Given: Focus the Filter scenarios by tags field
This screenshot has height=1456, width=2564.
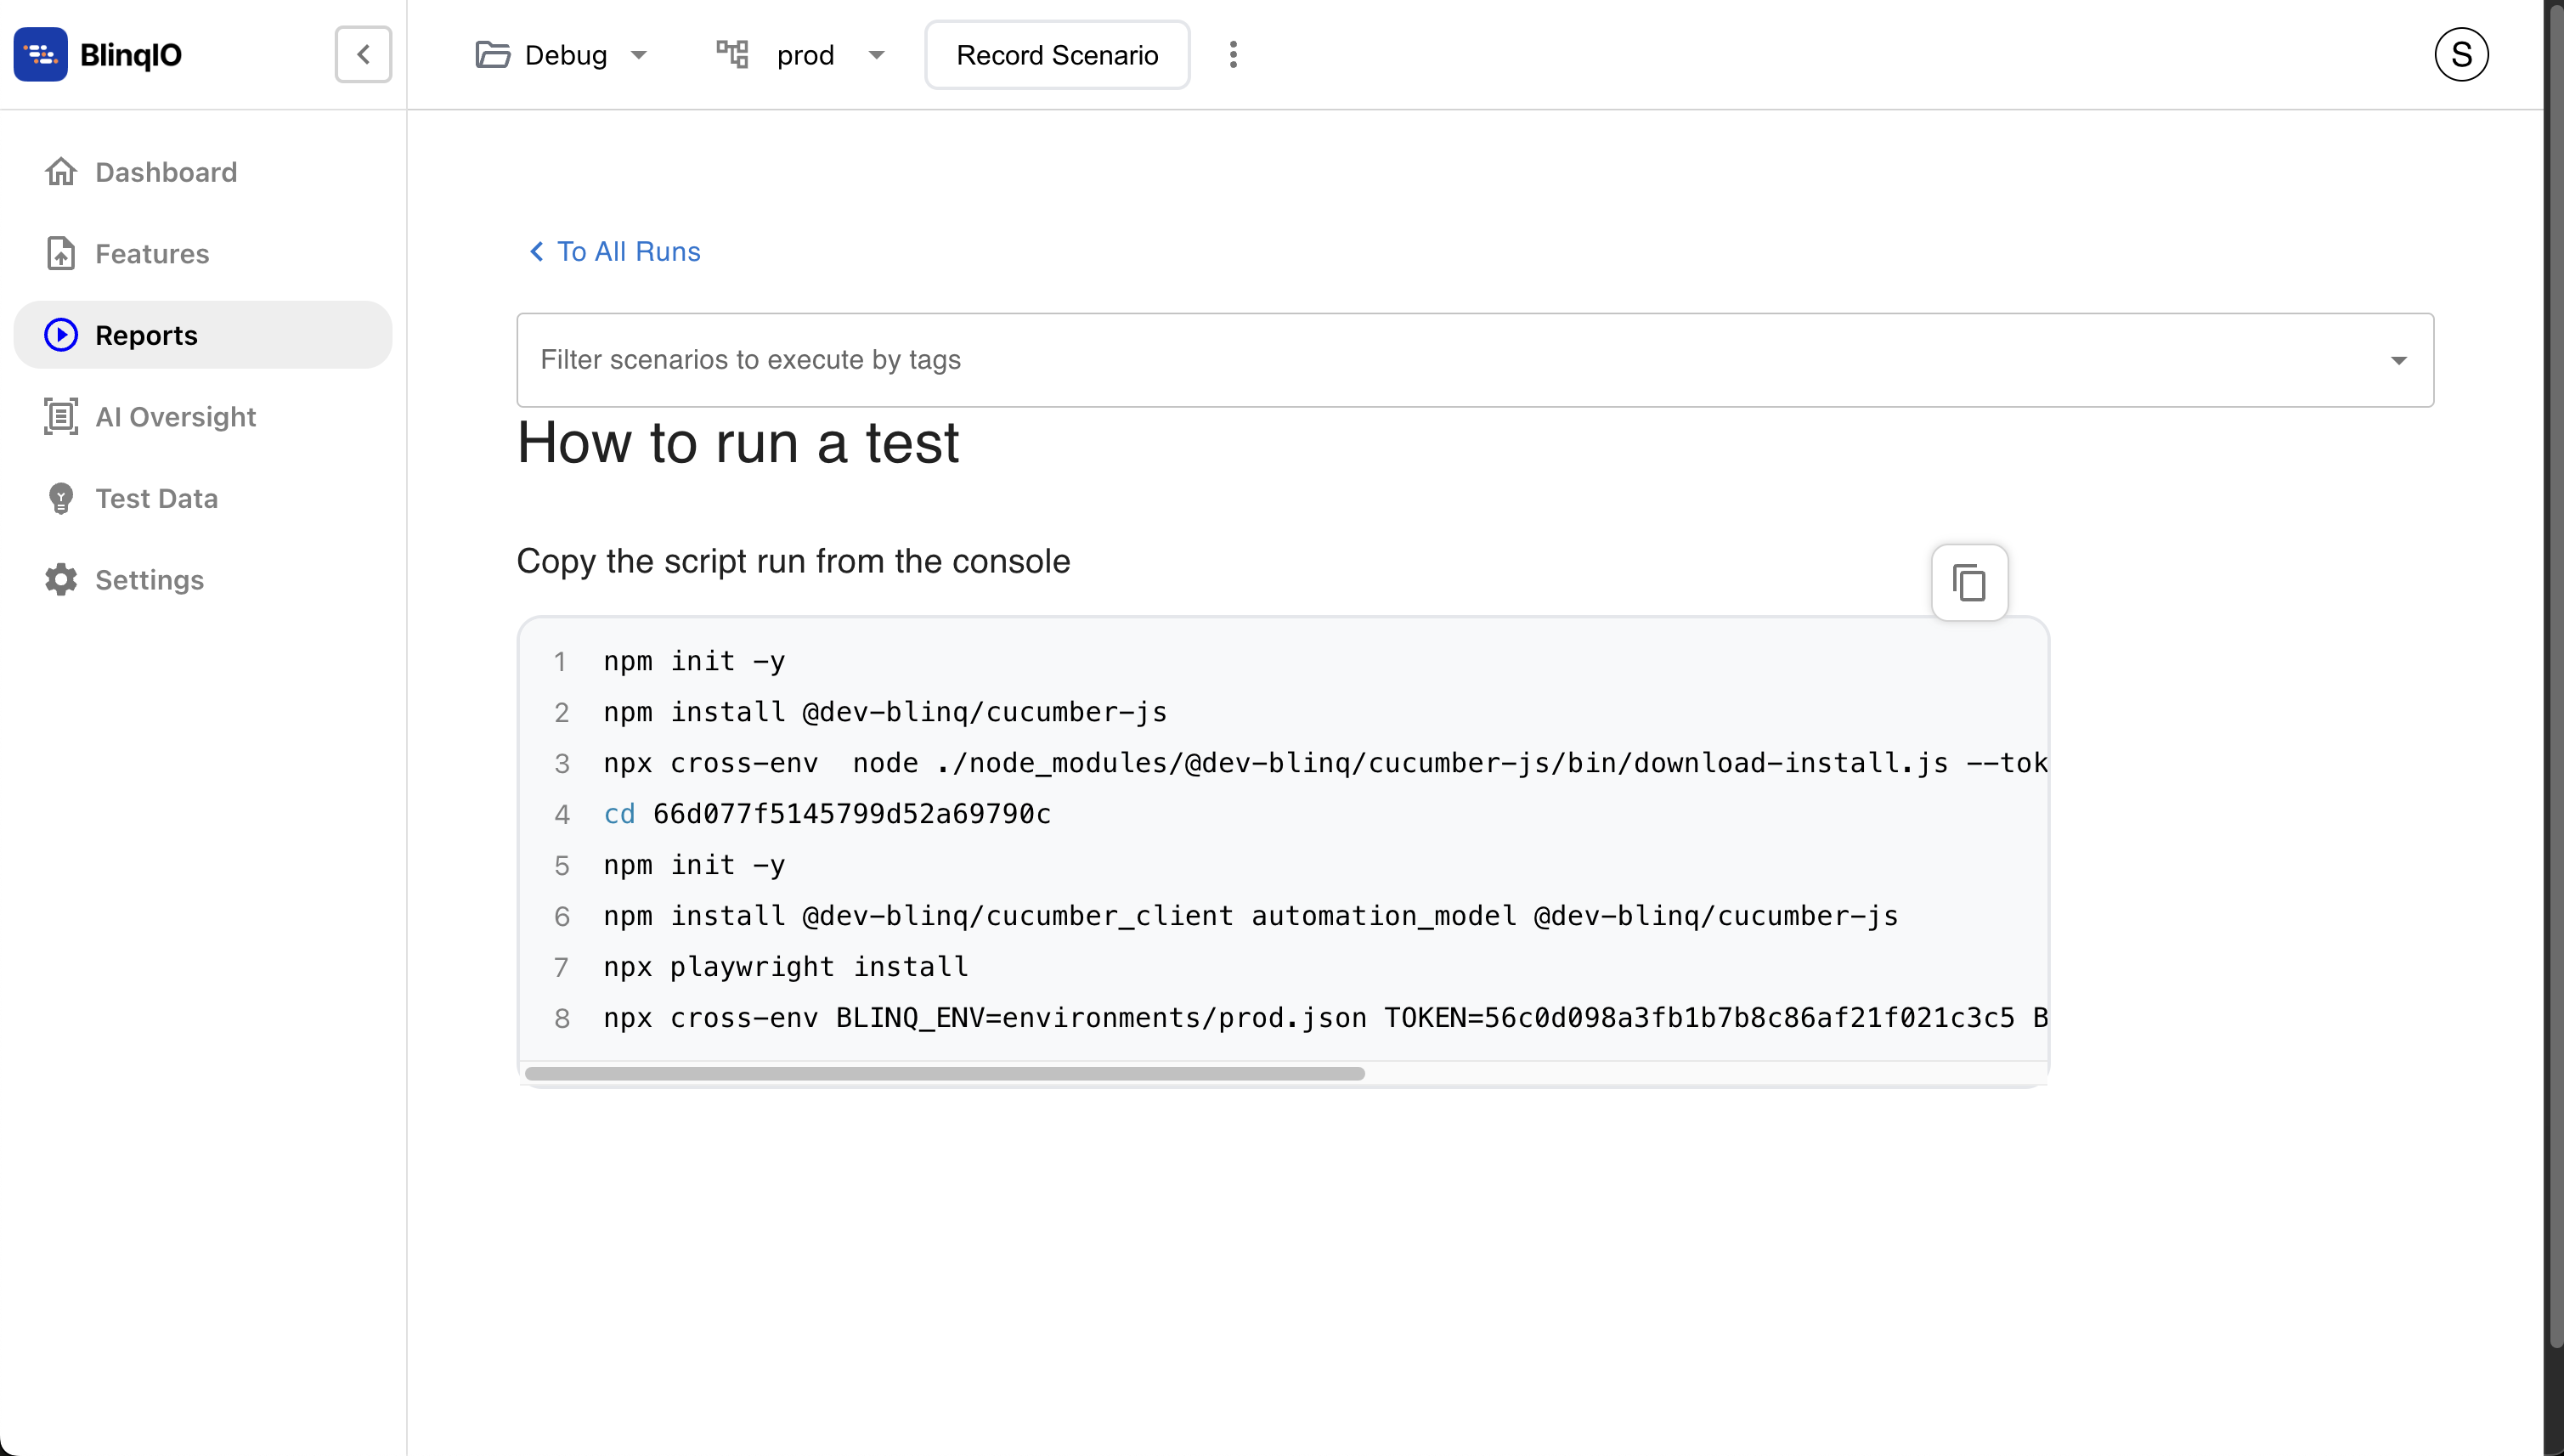Looking at the screenshot, I should (1475, 360).
